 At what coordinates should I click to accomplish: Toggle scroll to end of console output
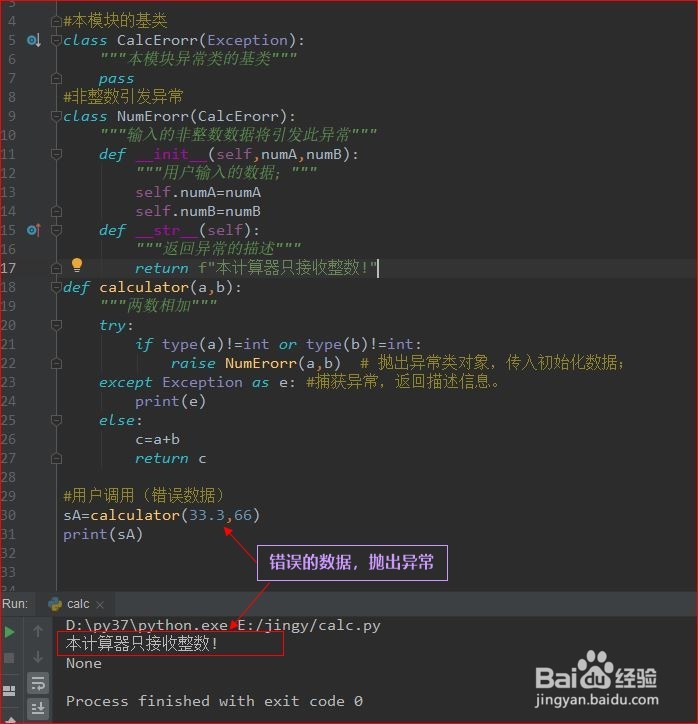(x=38, y=707)
